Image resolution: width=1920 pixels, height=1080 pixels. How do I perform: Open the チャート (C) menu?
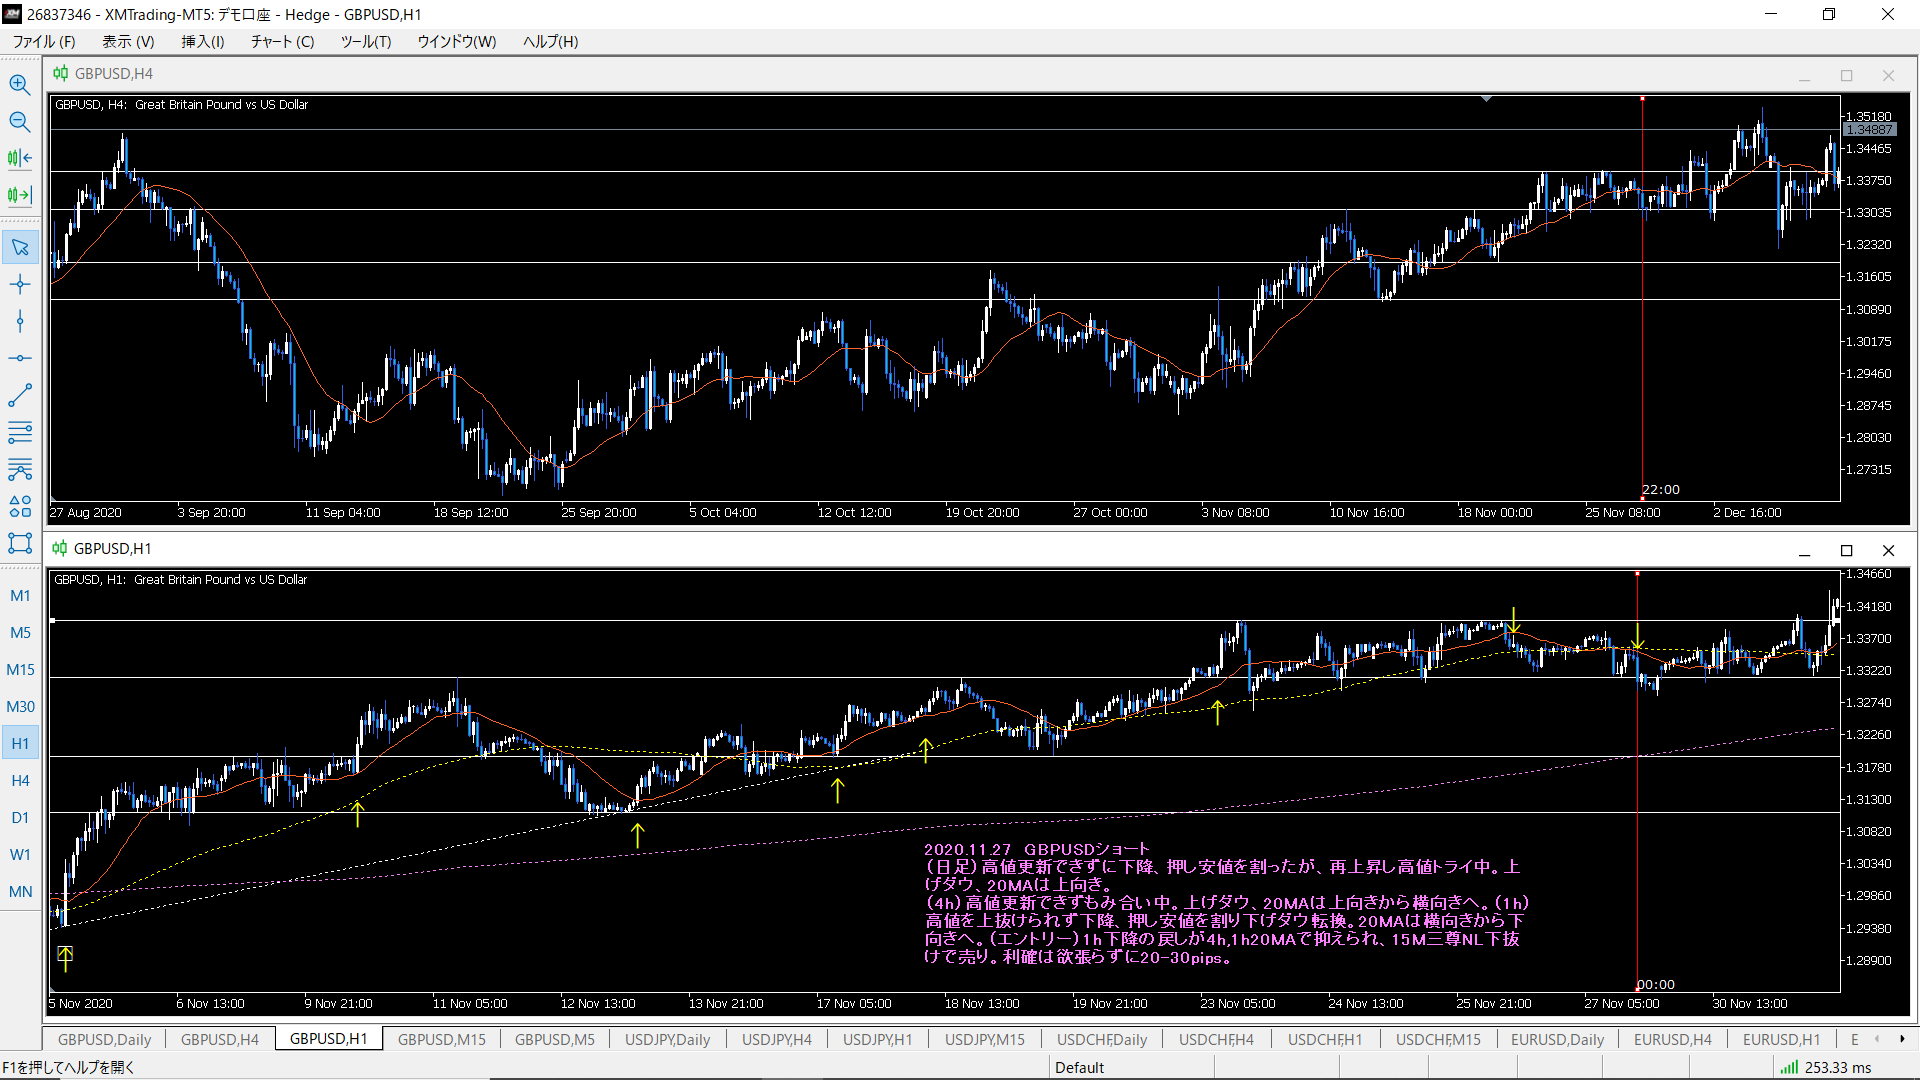coord(282,41)
